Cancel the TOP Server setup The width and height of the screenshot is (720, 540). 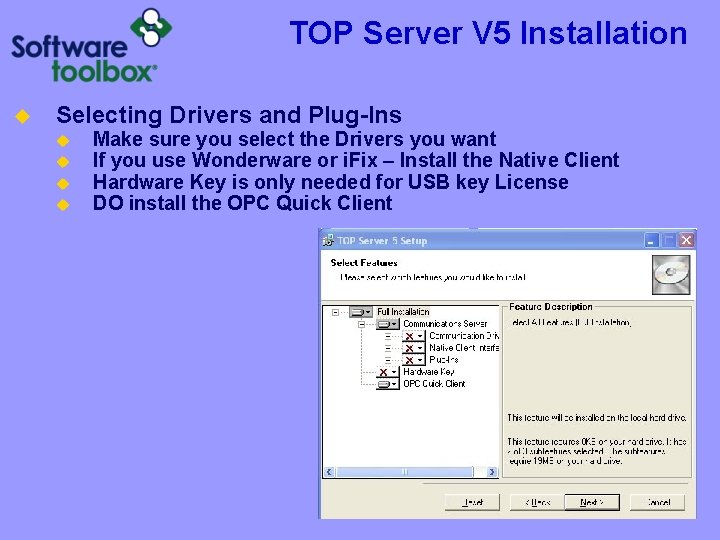pos(658,502)
